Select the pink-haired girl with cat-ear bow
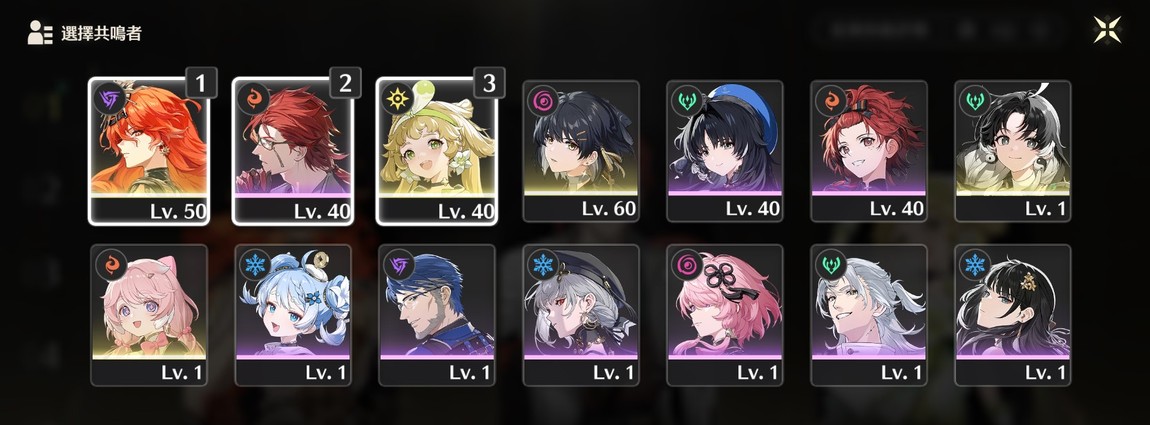 tap(149, 315)
